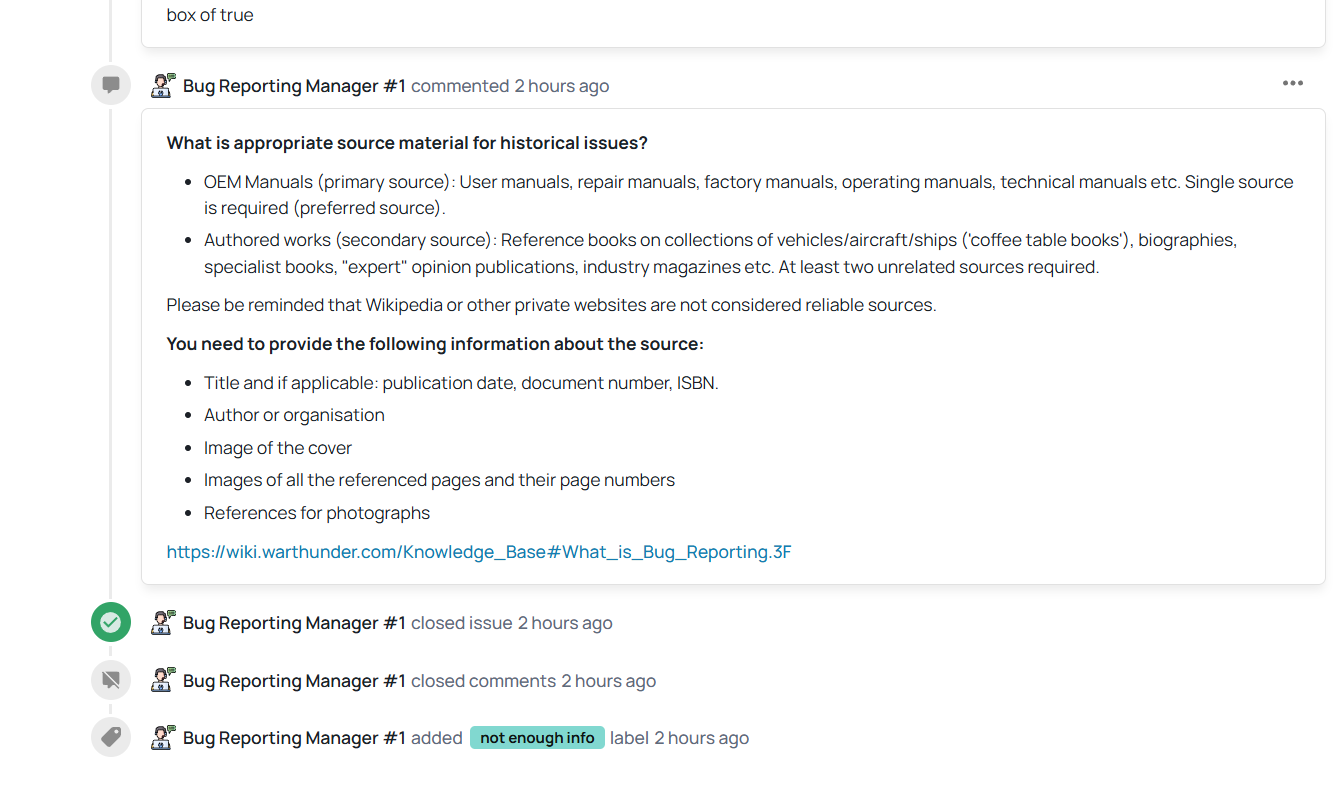Click the label event '2 hours ago' timestamp
Viewport: 1342px width, 786px height.
click(x=701, y=738)
